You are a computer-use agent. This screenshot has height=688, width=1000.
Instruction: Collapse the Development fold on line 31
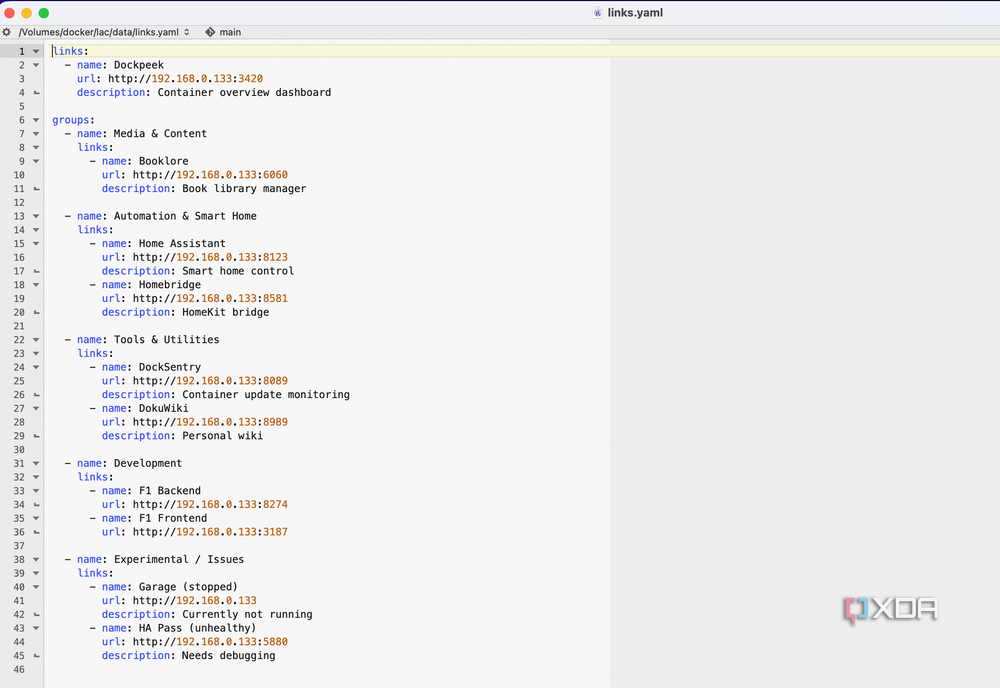(x=36, y=464)
